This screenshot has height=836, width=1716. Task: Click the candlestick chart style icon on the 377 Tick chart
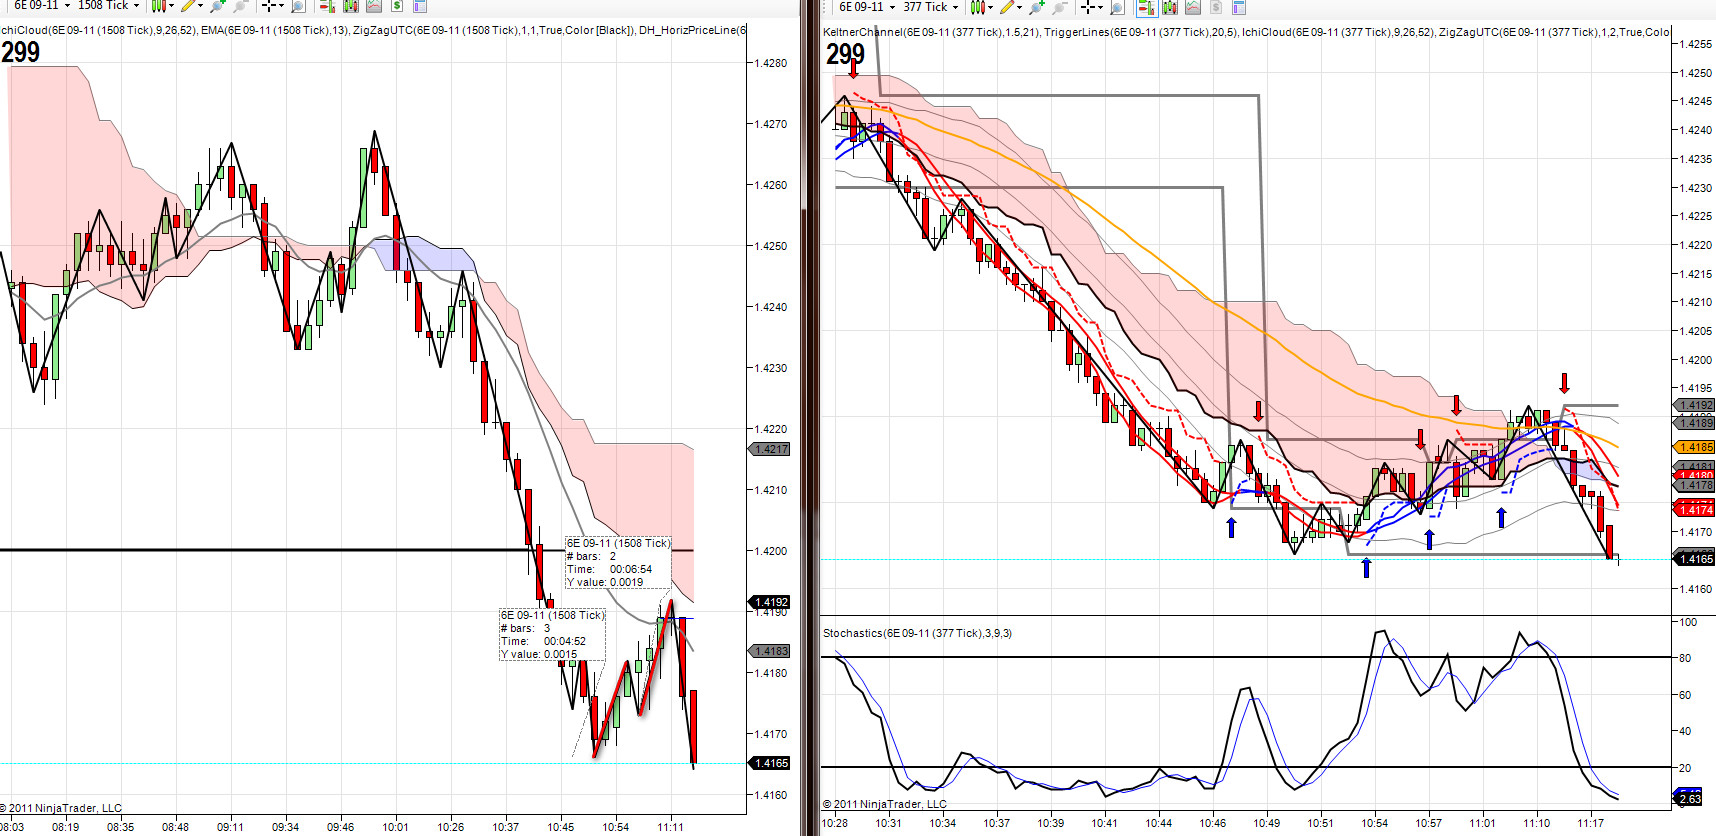pyautogui.click(x=978, y=7)
